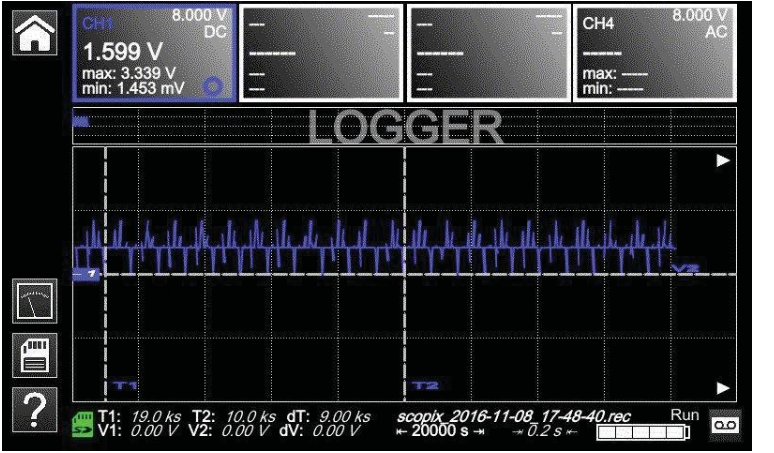Select the CH4 channel panel

653,52
